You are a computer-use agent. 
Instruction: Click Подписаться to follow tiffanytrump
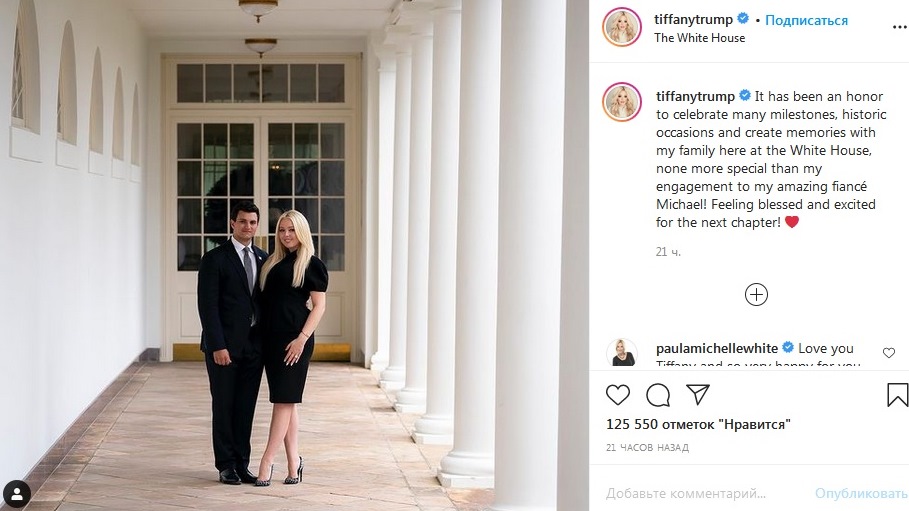(806, 20)
